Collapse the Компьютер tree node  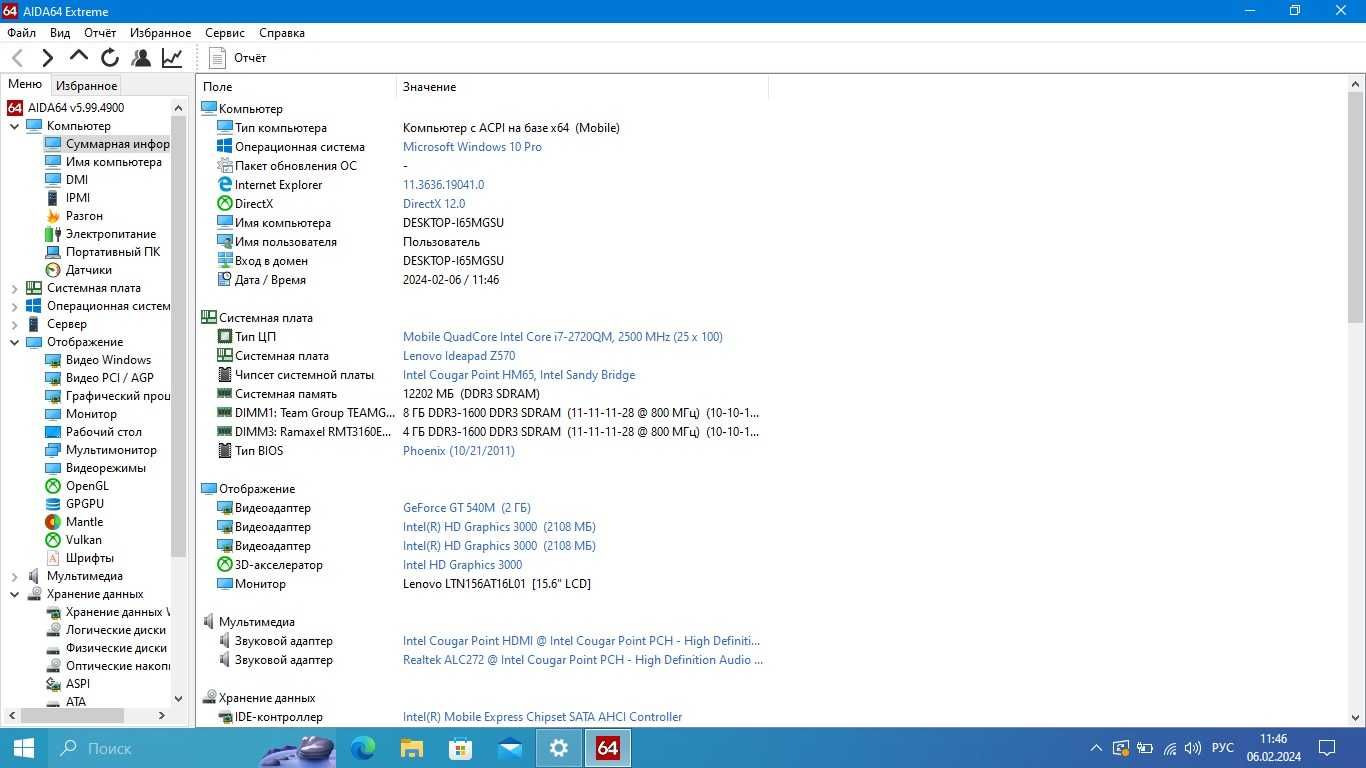(15, 126)
